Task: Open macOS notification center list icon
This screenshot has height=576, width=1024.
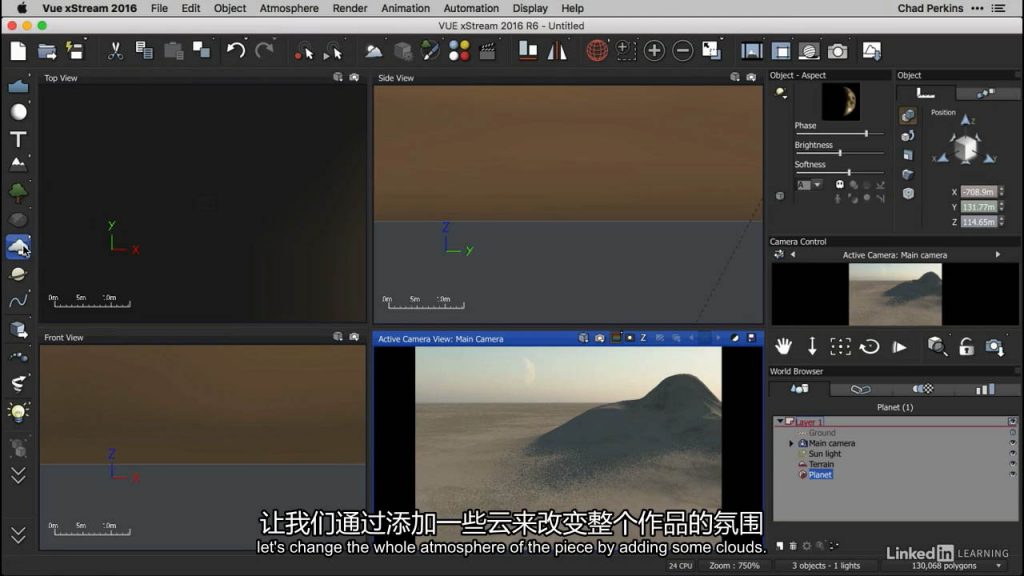Action: (999, 8)
